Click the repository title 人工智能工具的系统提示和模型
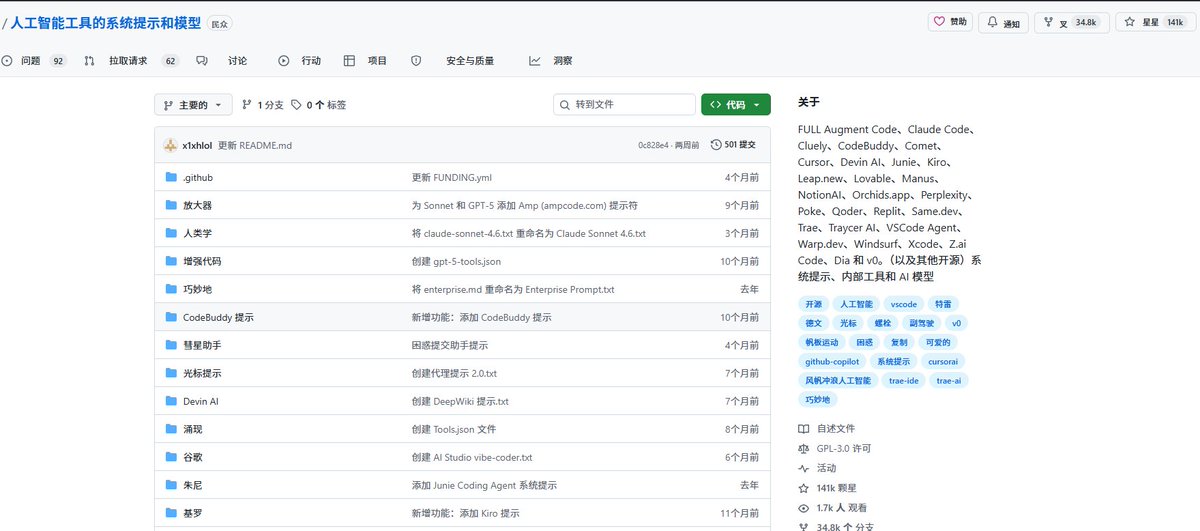Viewport: 1200px width, 531px height. 104,22
